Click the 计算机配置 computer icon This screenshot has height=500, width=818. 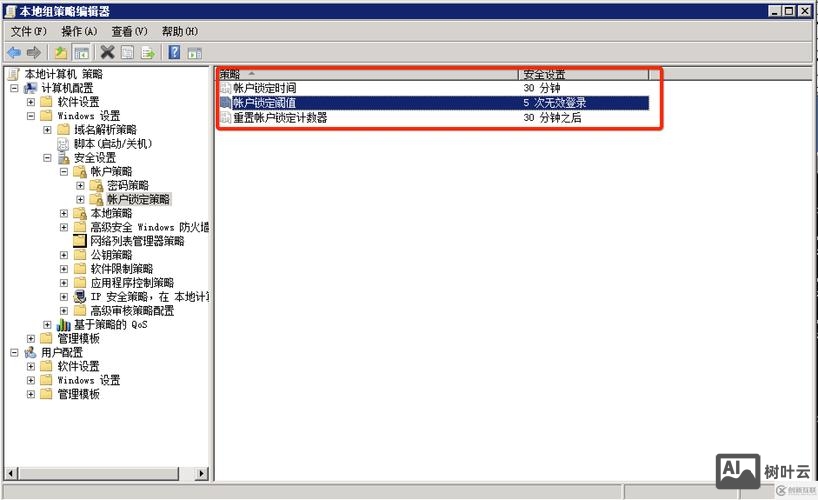[31, 88]
